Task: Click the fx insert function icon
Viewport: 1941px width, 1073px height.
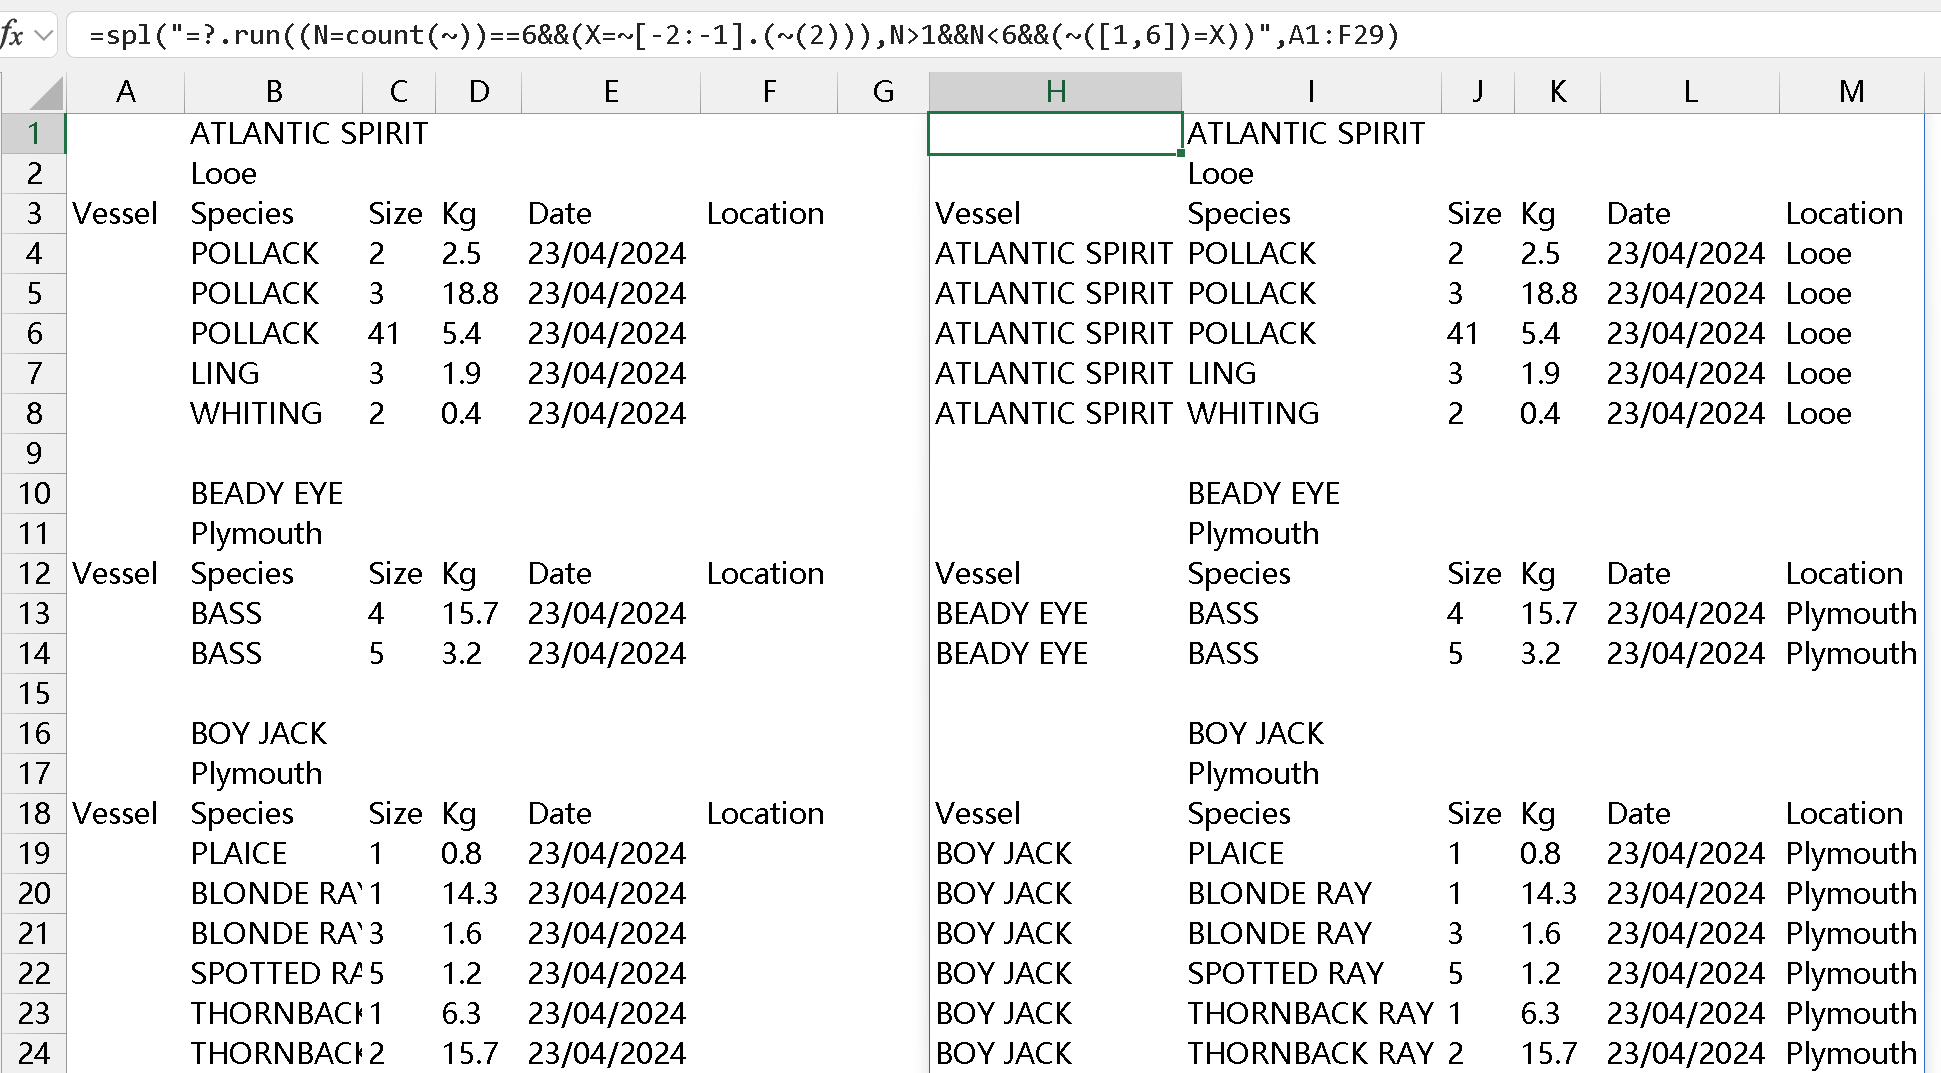Action: click(x=12, y=36)
